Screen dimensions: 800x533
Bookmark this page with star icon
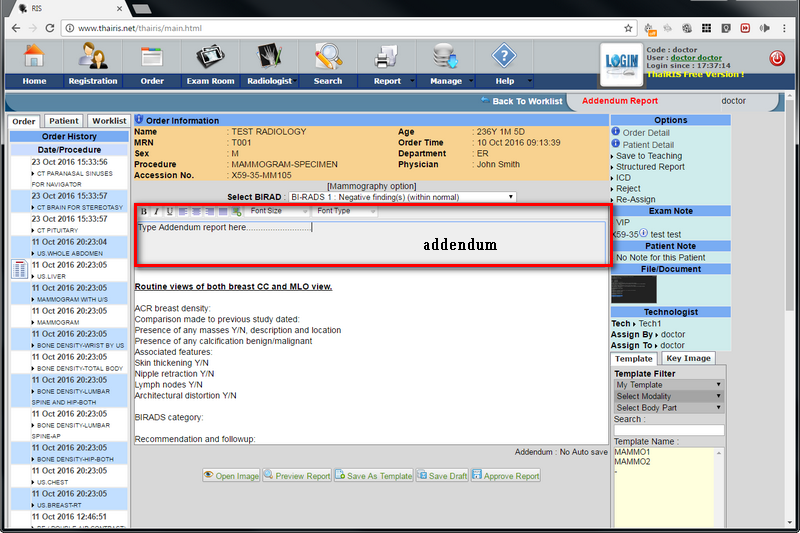tap(628, 28)
